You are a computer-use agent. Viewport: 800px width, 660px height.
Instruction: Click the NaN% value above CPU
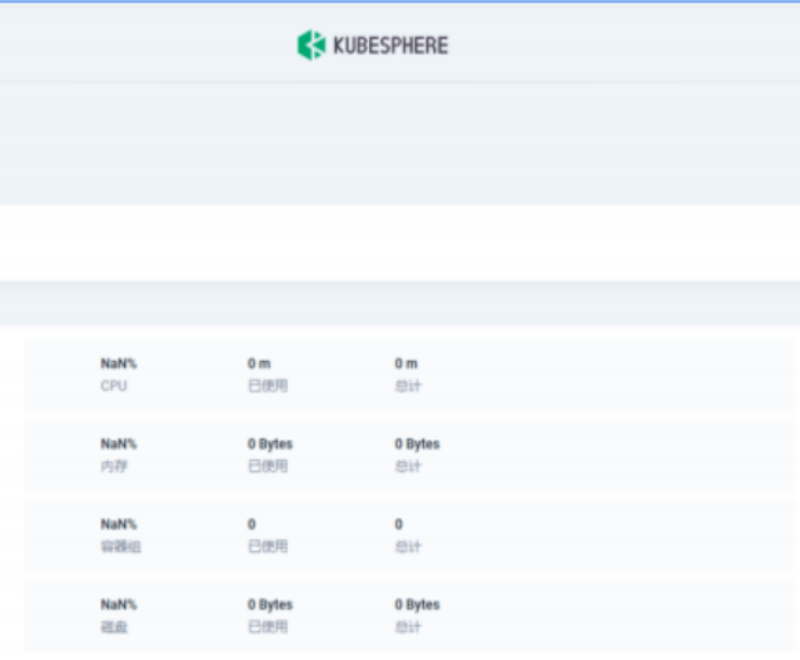click(x=118, y=364)
